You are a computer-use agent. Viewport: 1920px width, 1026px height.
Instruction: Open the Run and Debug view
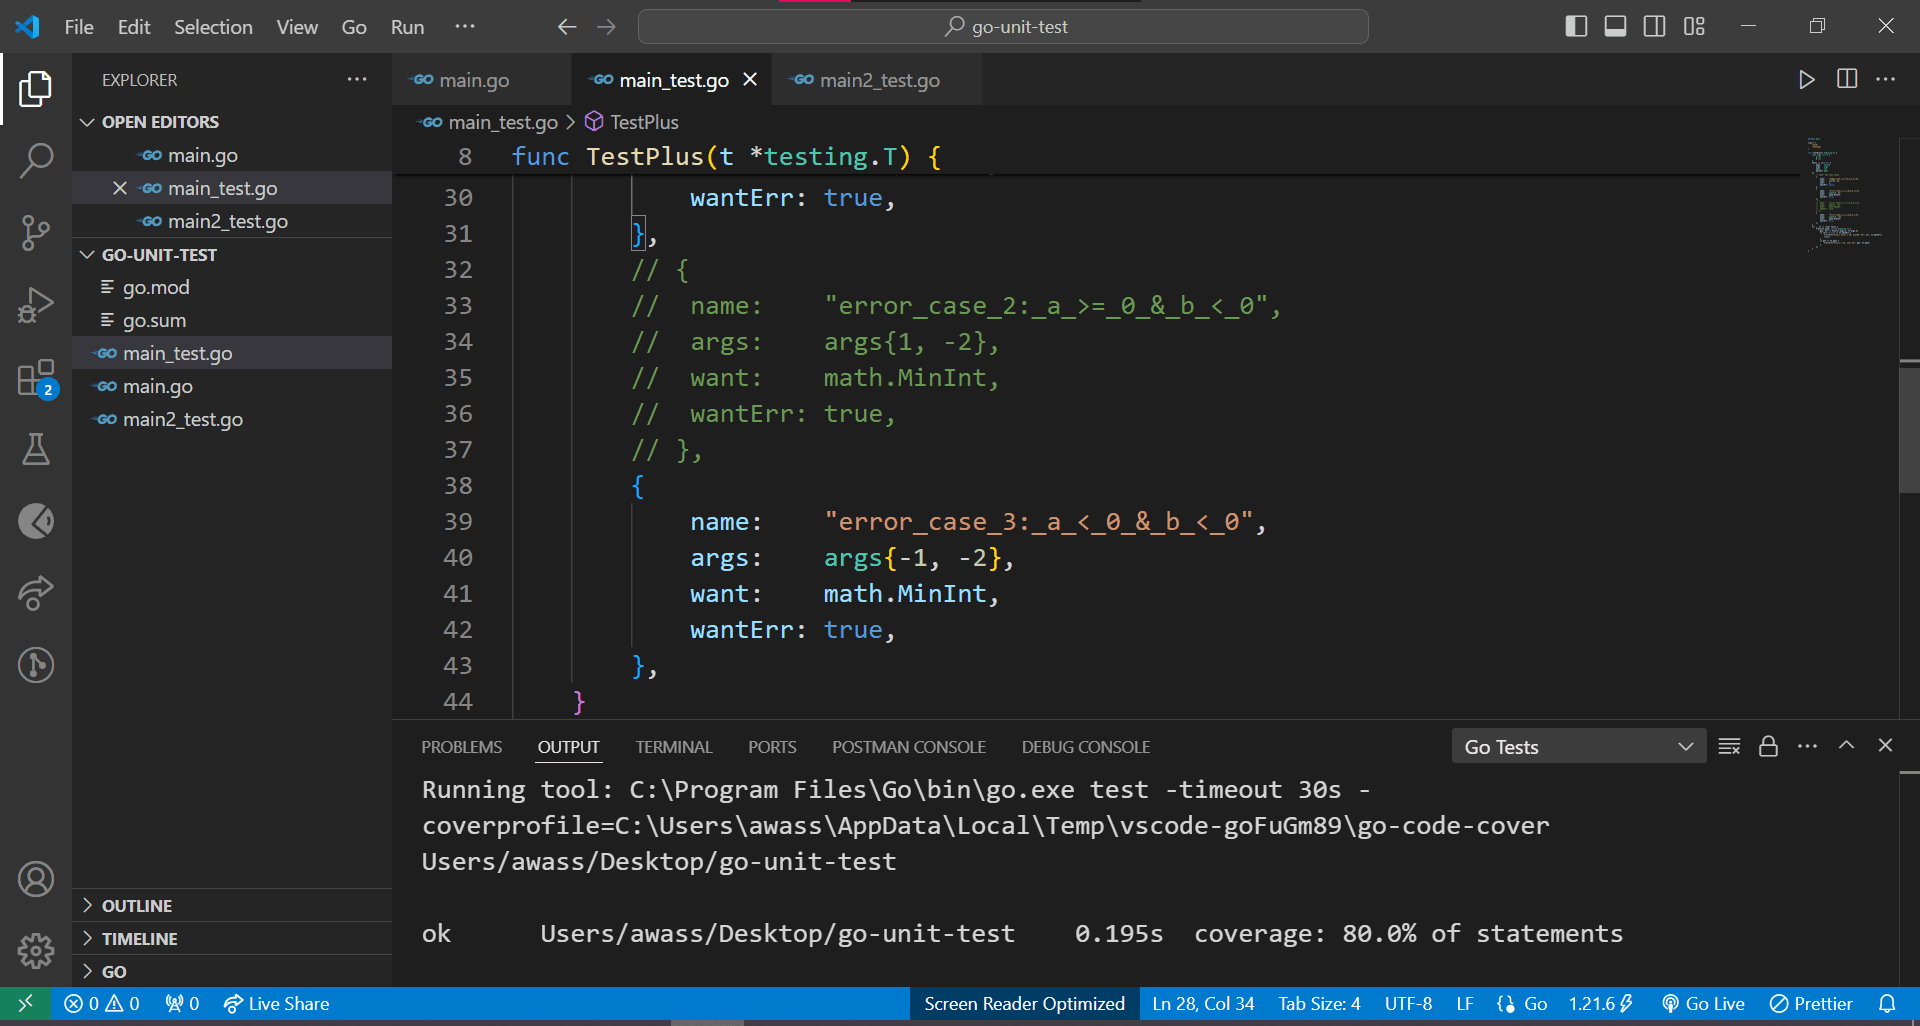point(36,304)
